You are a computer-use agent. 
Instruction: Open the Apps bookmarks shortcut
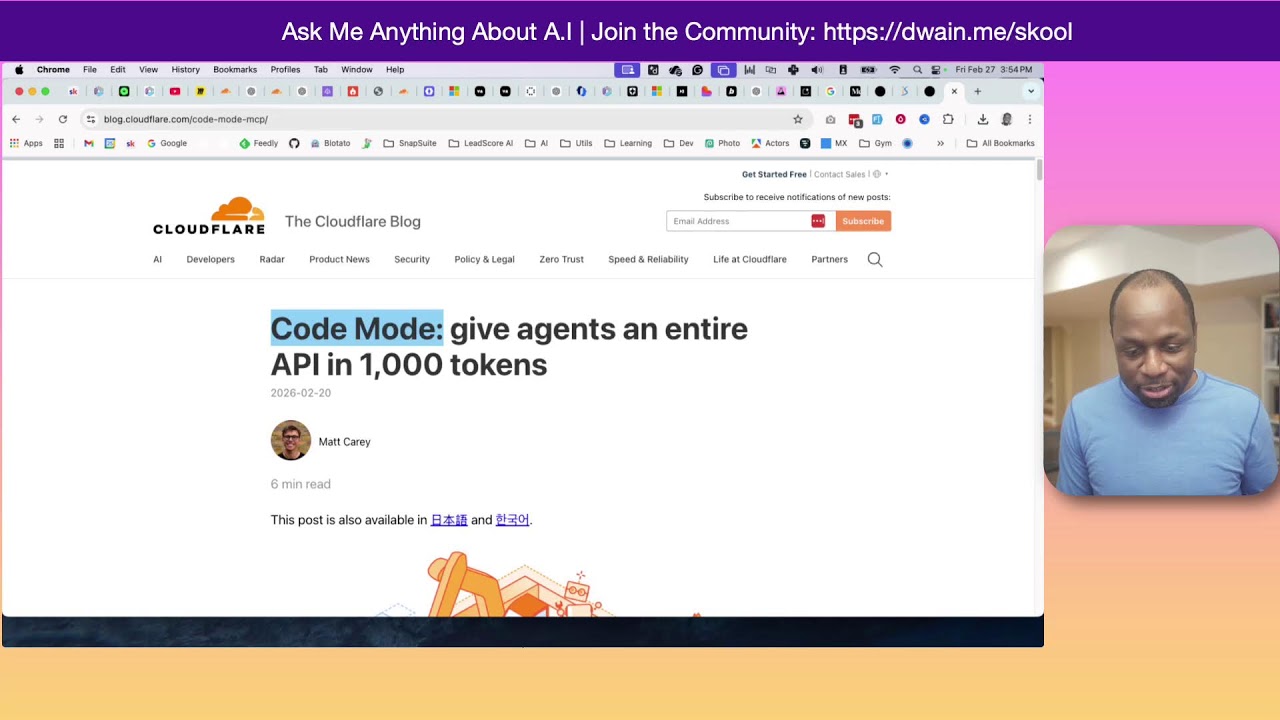[x=26, y=143]
